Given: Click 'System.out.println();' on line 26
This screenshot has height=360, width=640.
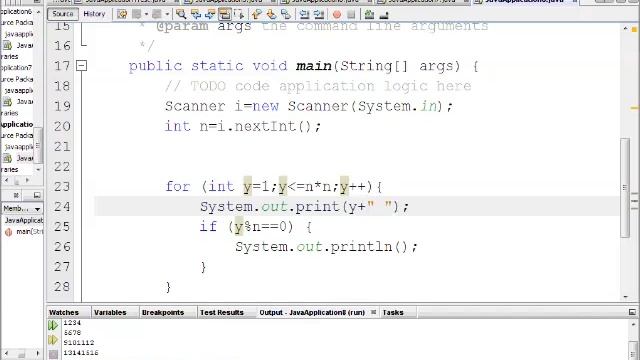Looking at the screenshot, I should tap(326, 247).
